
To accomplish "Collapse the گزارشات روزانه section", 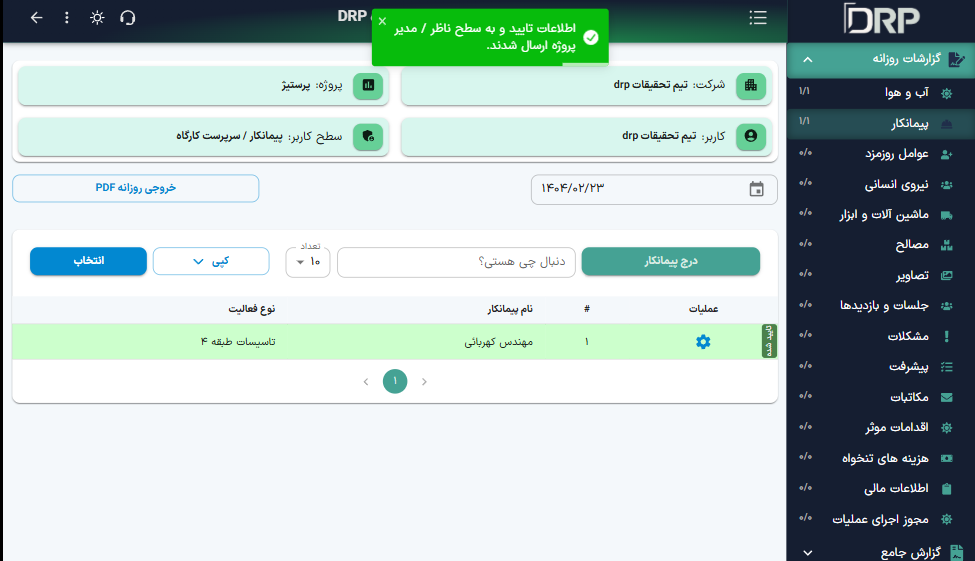I will (x=880, y=60).
